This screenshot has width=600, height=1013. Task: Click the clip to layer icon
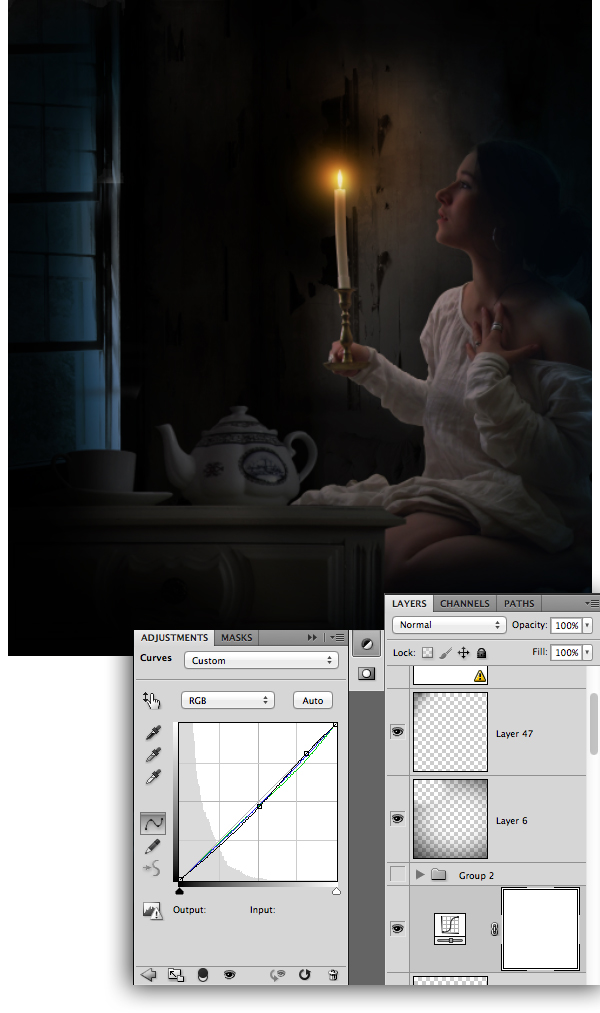click(203, 975)
